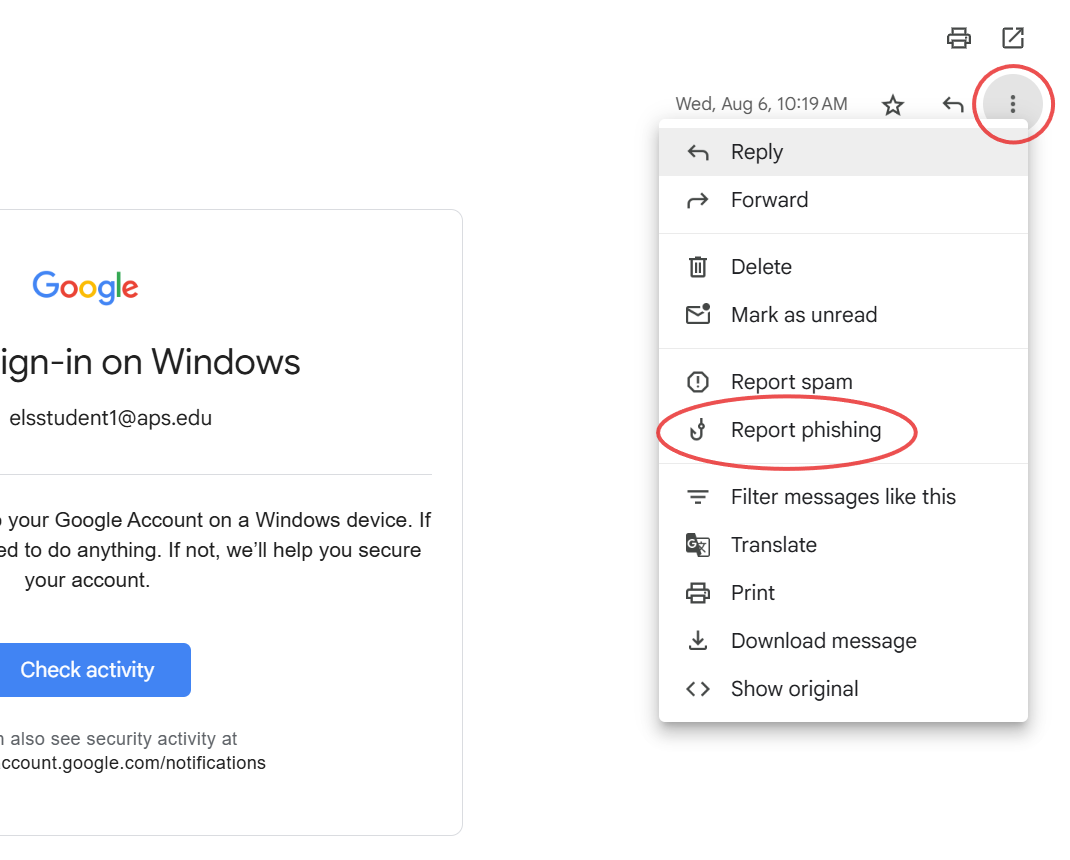Open the three-dot More options menu

point(1012,104)
